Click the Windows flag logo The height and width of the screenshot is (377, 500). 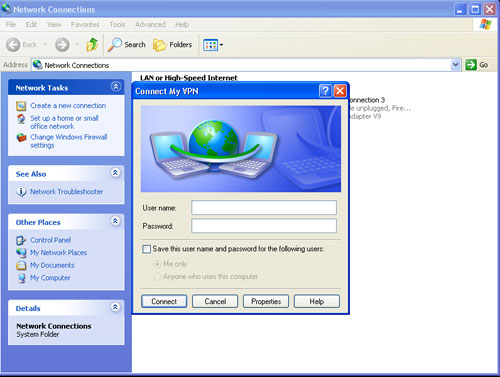[485, 24]
